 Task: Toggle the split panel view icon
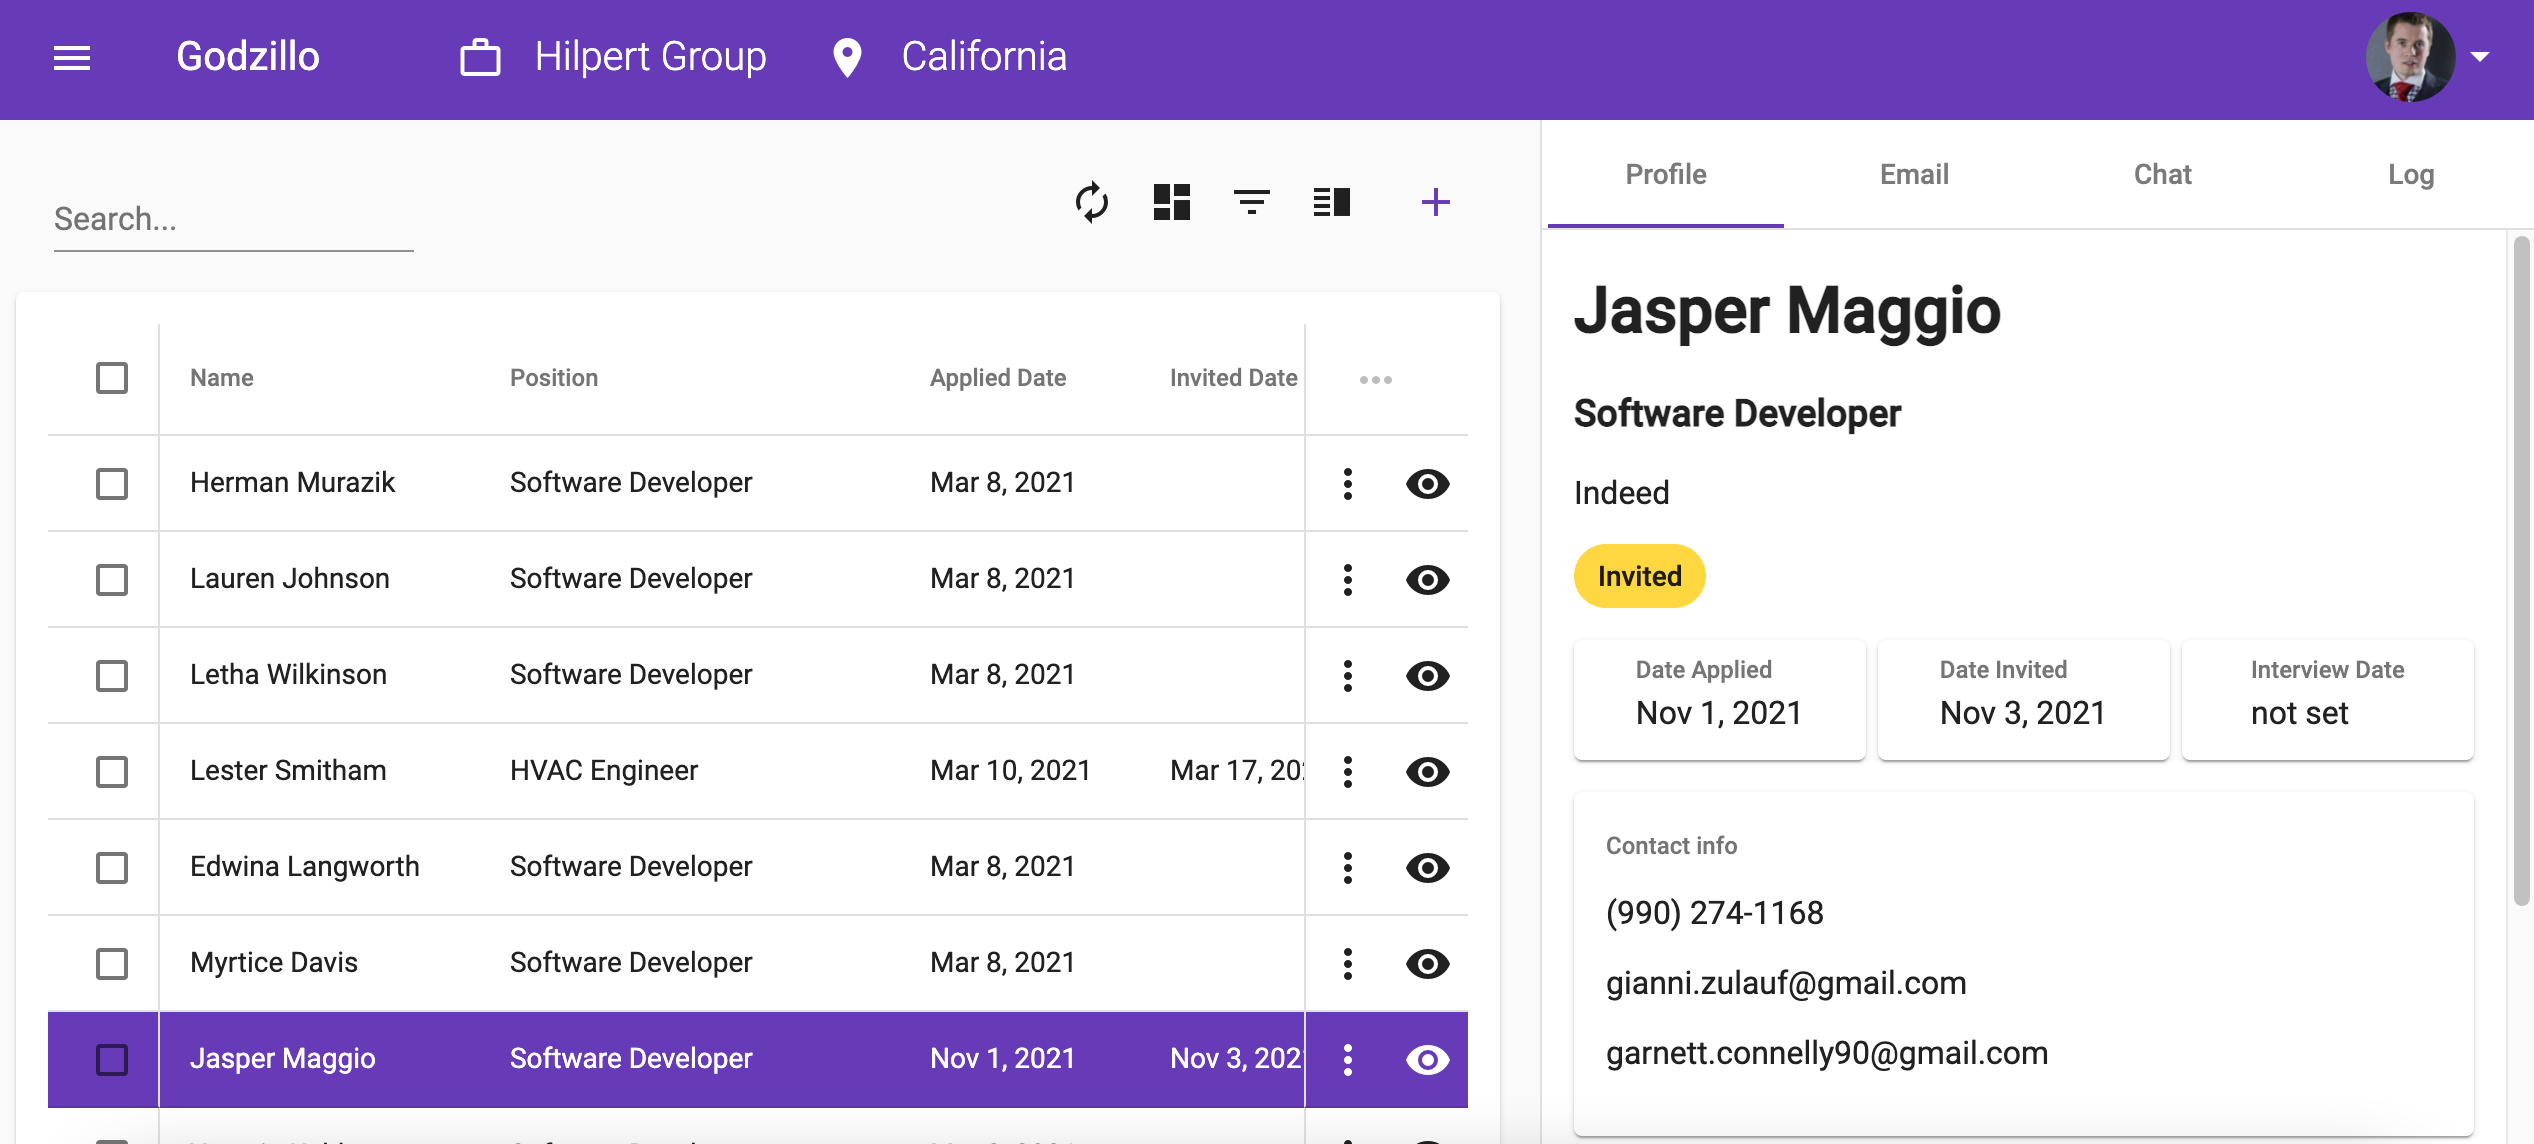click(1331, 202)
